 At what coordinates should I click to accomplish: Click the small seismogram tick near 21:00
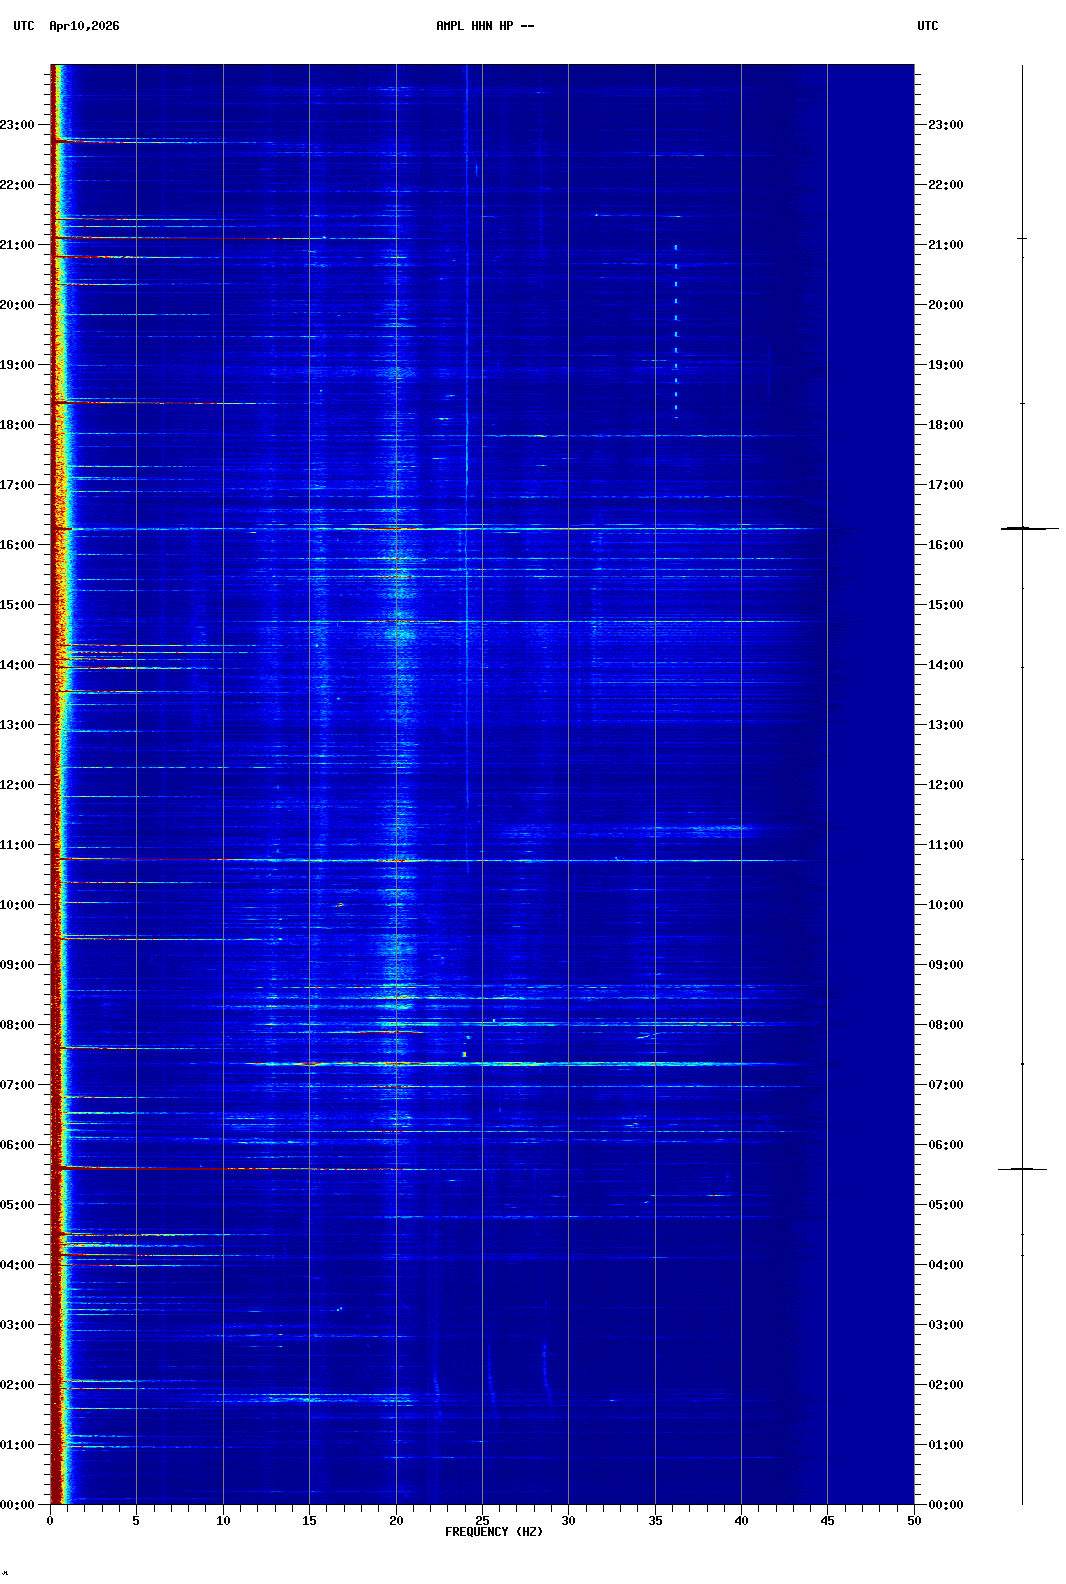1022,239
